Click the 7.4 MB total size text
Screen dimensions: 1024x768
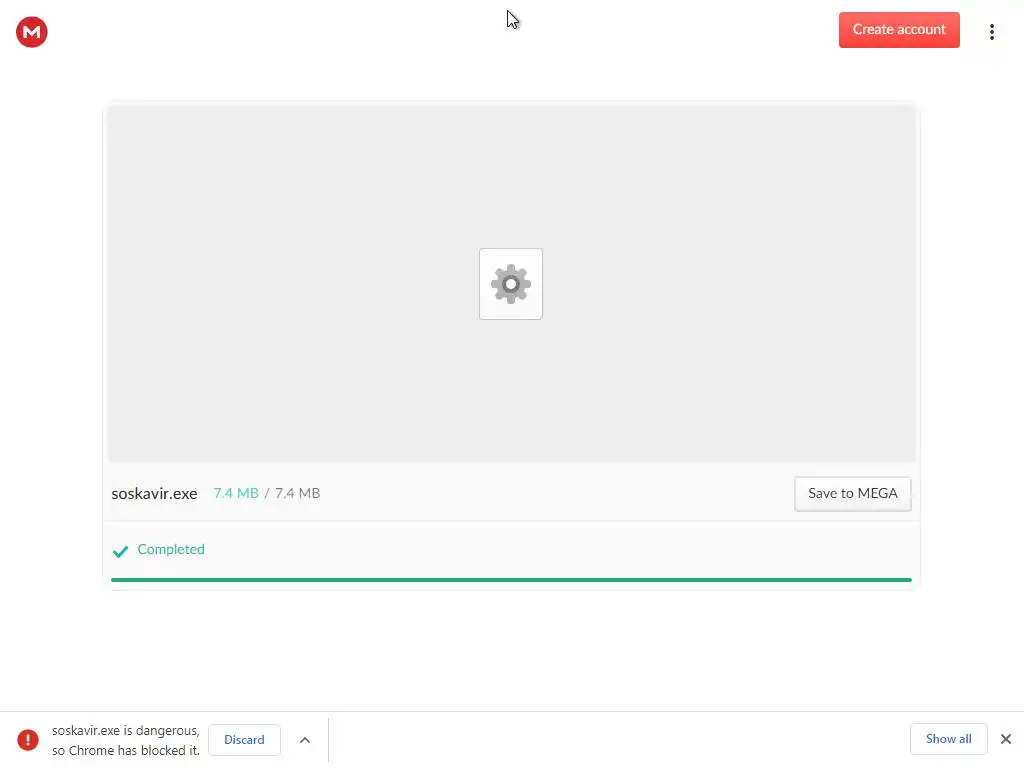point(297,493)
